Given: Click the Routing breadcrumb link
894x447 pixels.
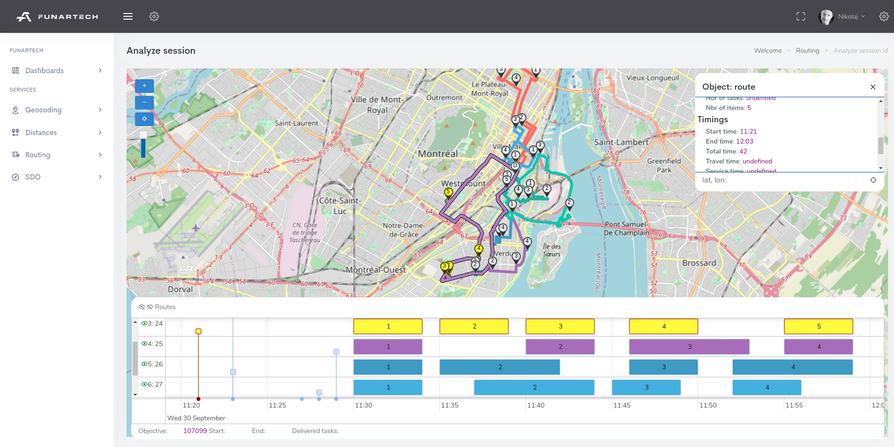Looking at the screenshot, I should tap(807, 51).
